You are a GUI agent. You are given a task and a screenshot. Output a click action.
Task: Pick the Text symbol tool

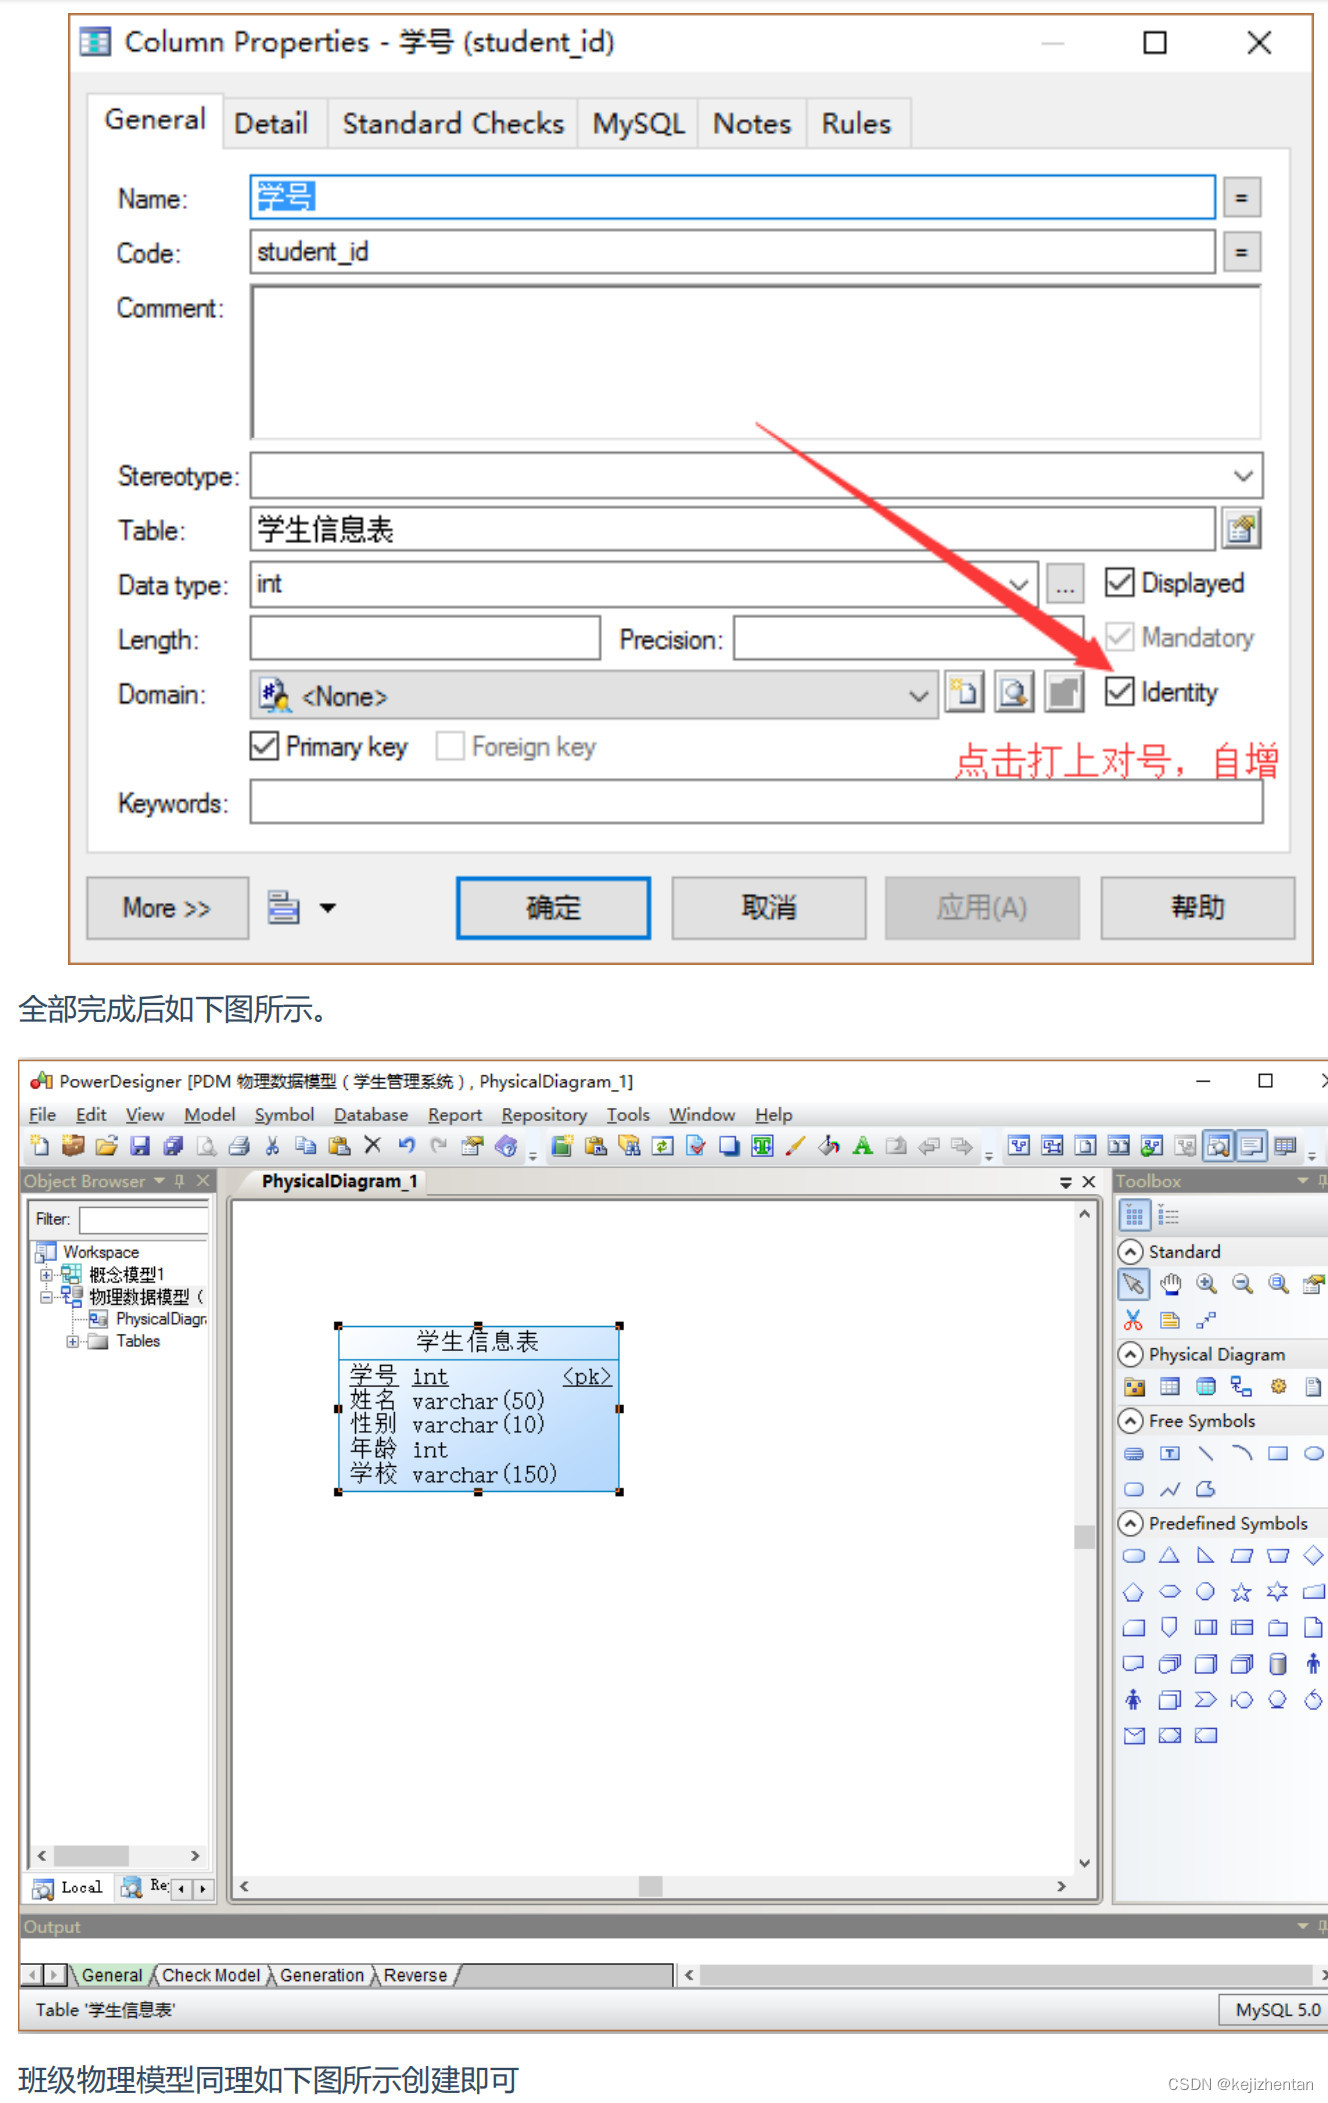point(1170,1453)
